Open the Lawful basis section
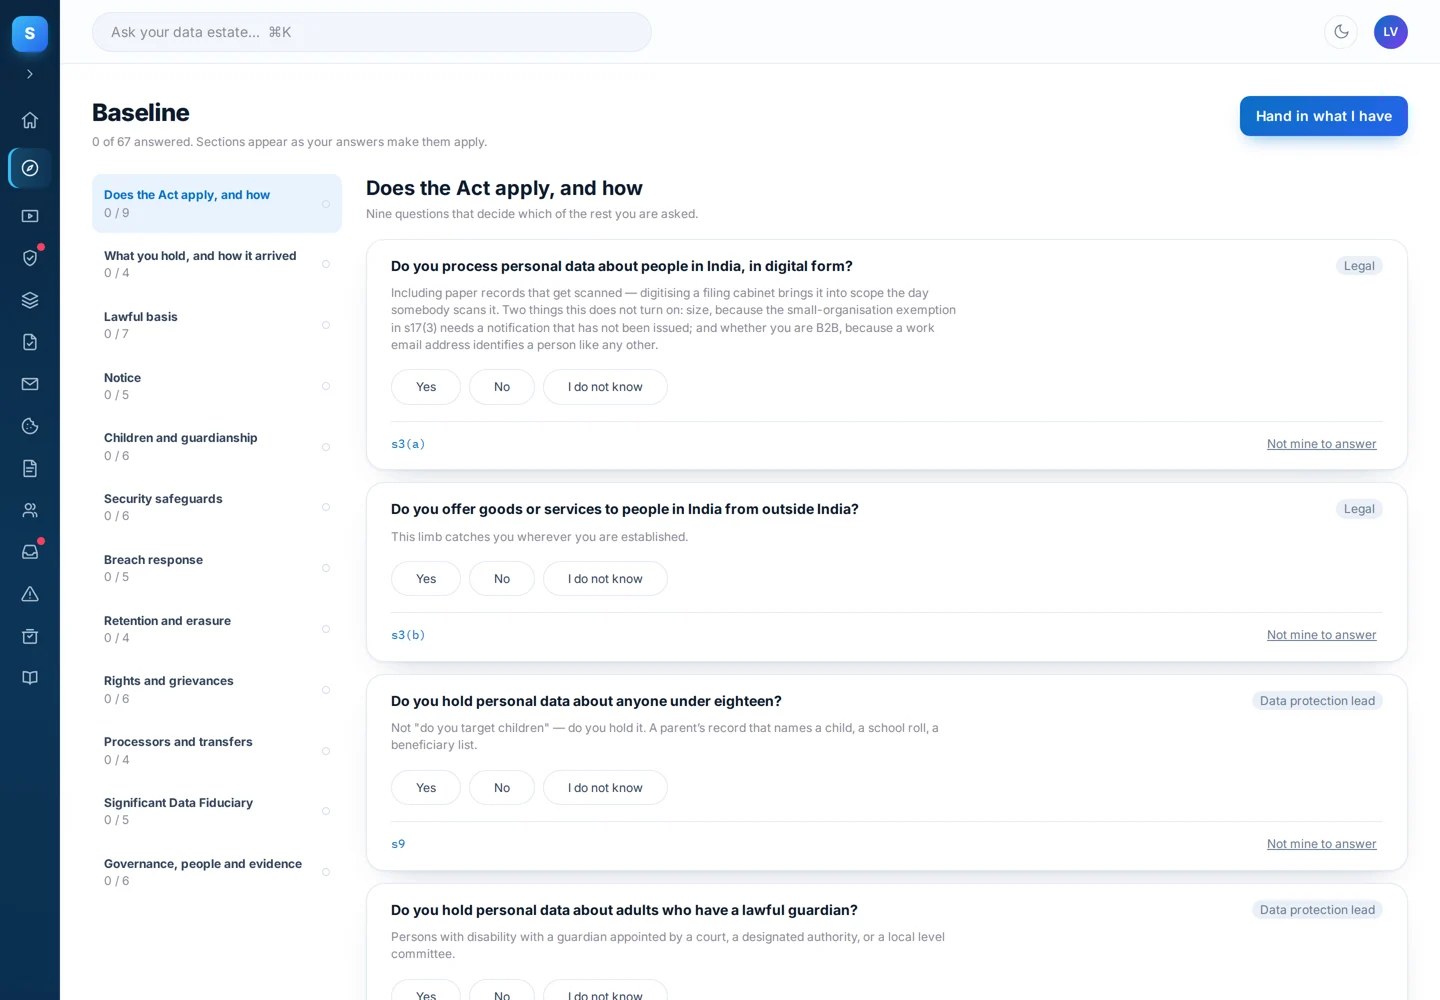 (217, 325)
